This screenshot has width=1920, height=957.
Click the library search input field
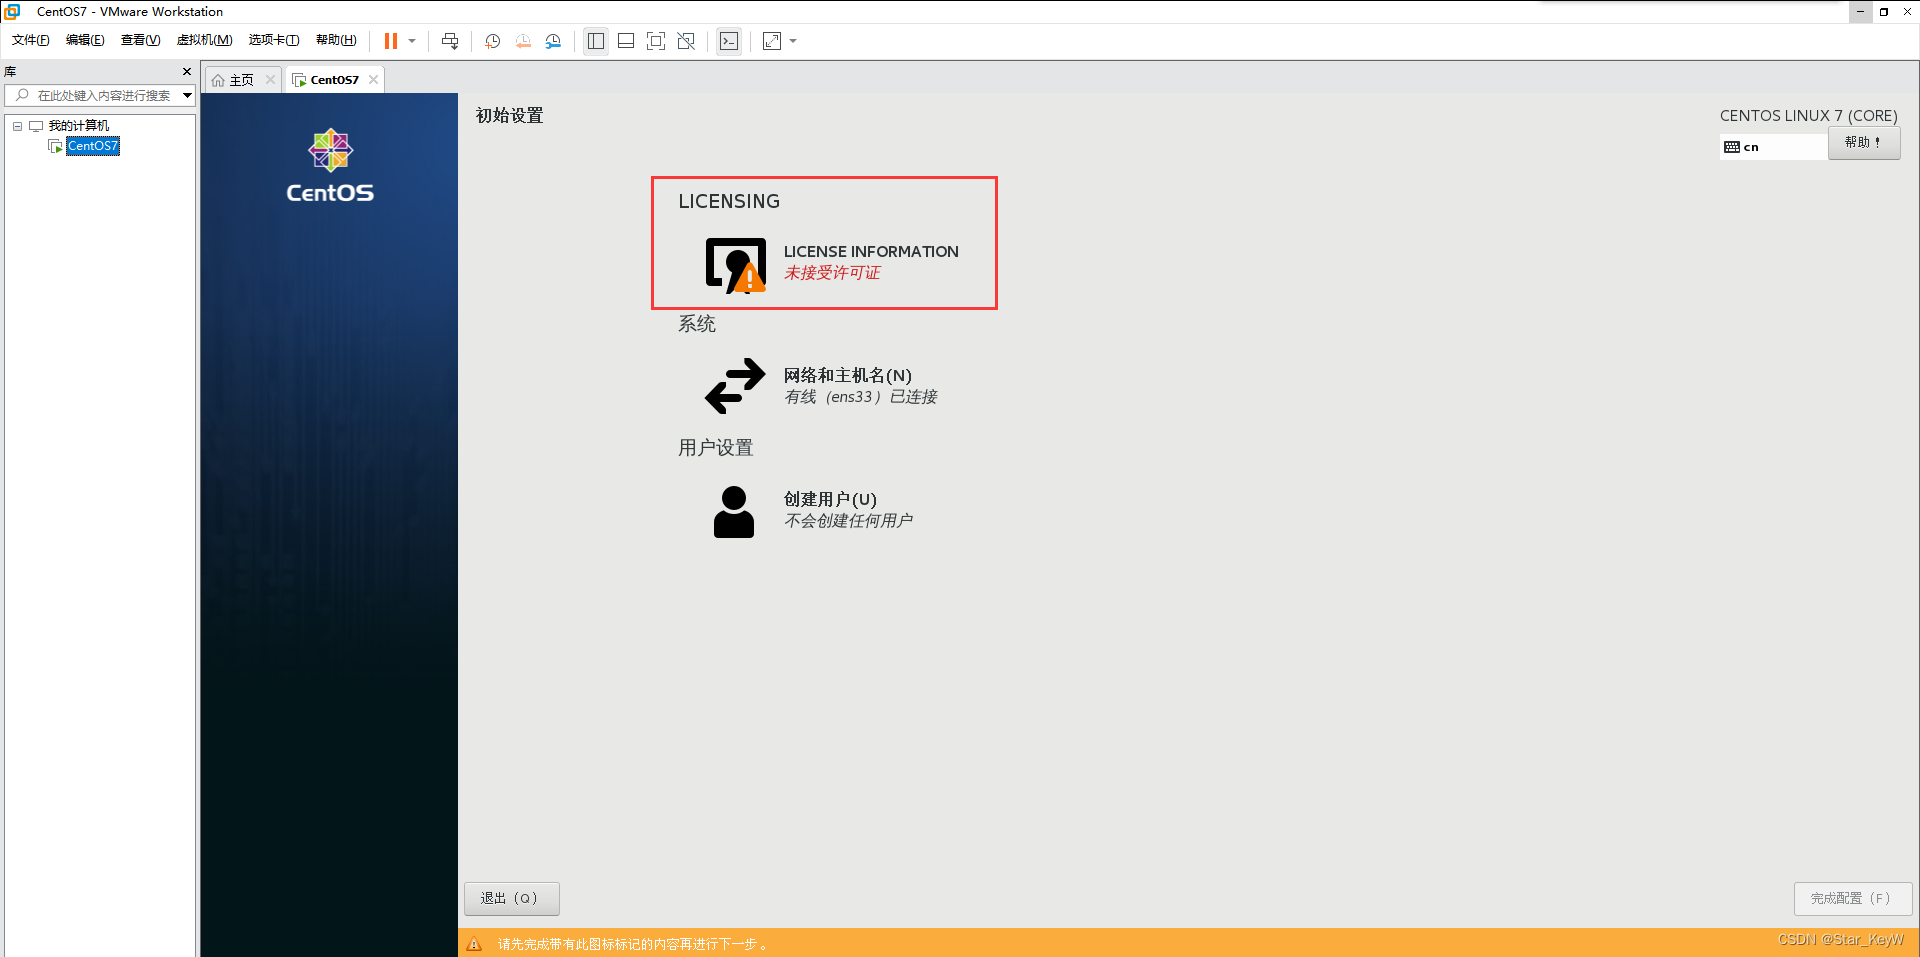point(100,95)
